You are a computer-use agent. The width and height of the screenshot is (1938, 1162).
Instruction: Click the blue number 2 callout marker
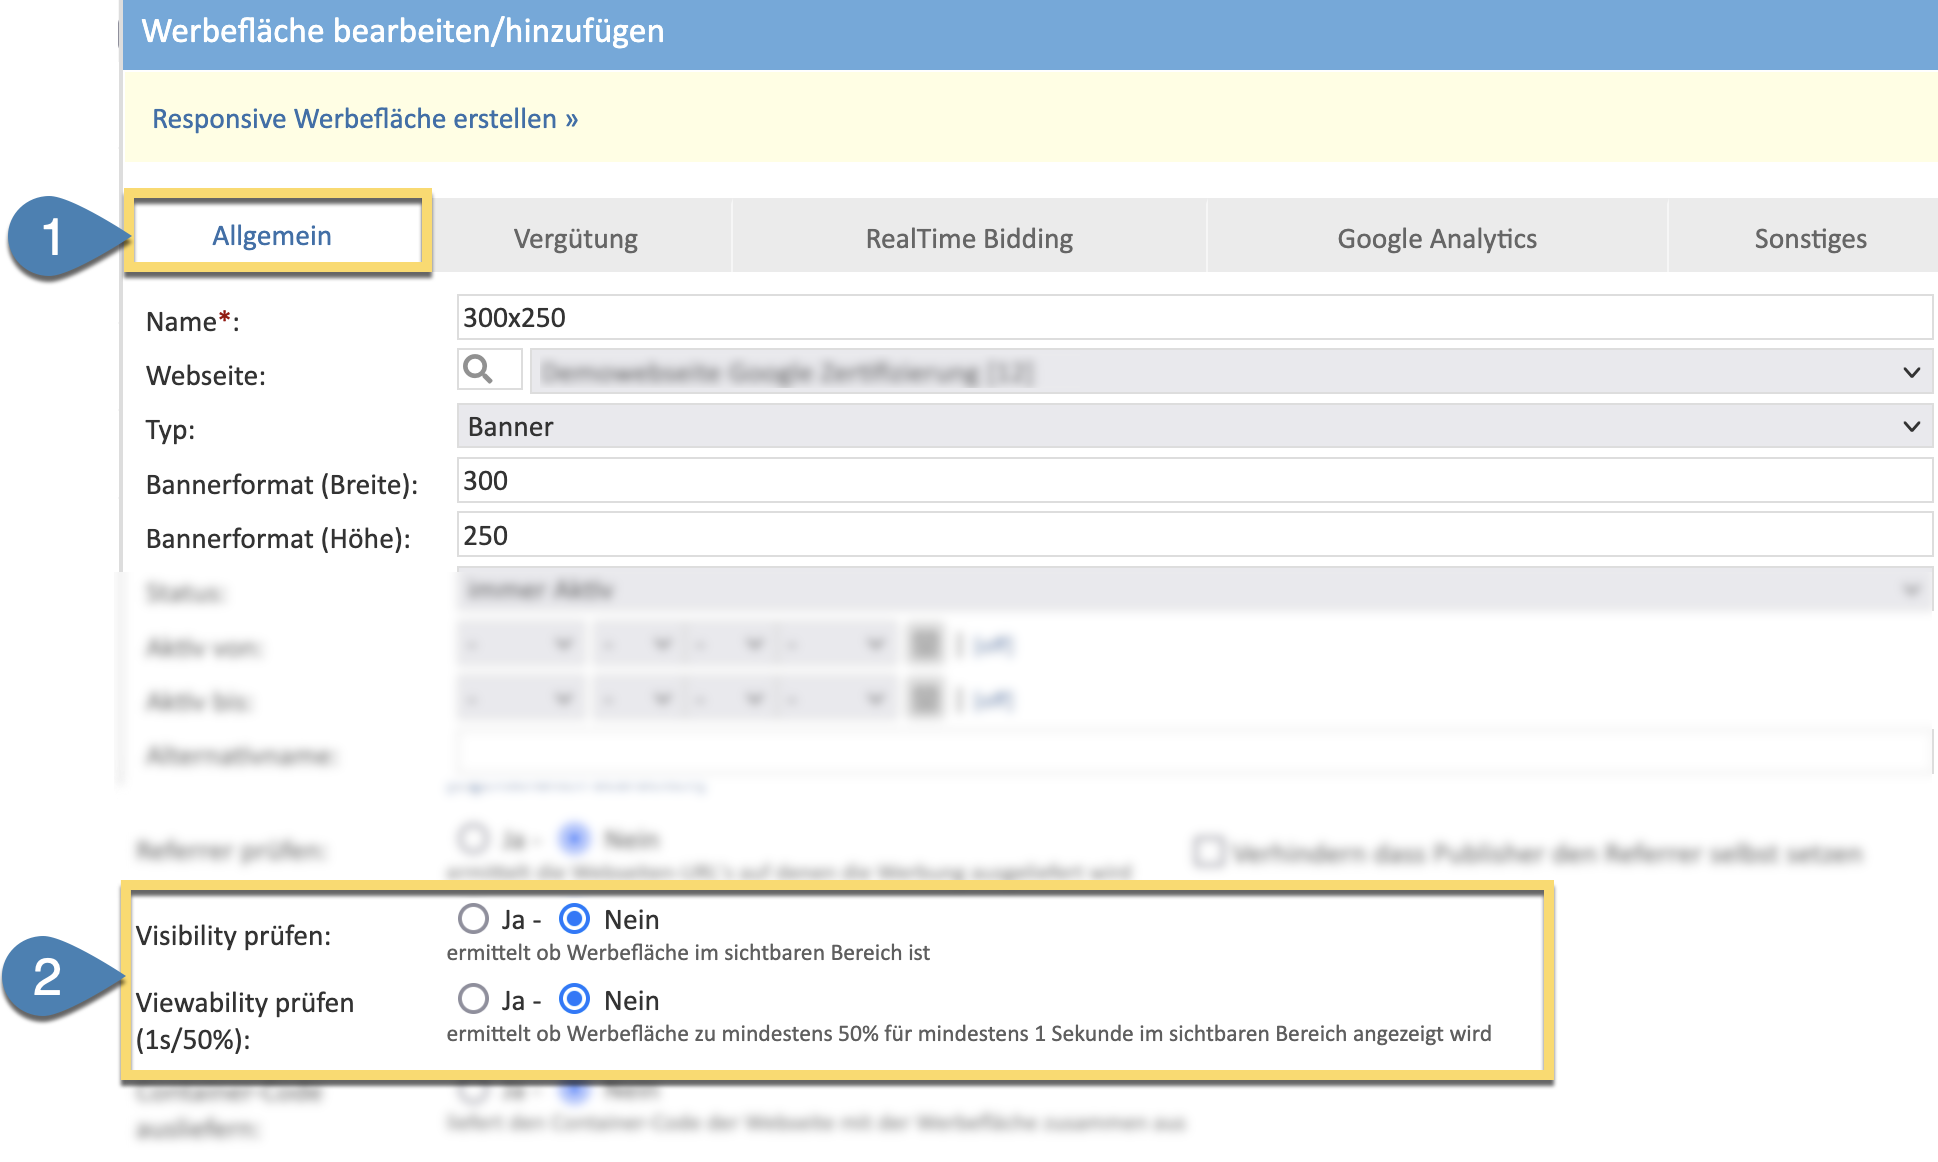tap(48, 977)
